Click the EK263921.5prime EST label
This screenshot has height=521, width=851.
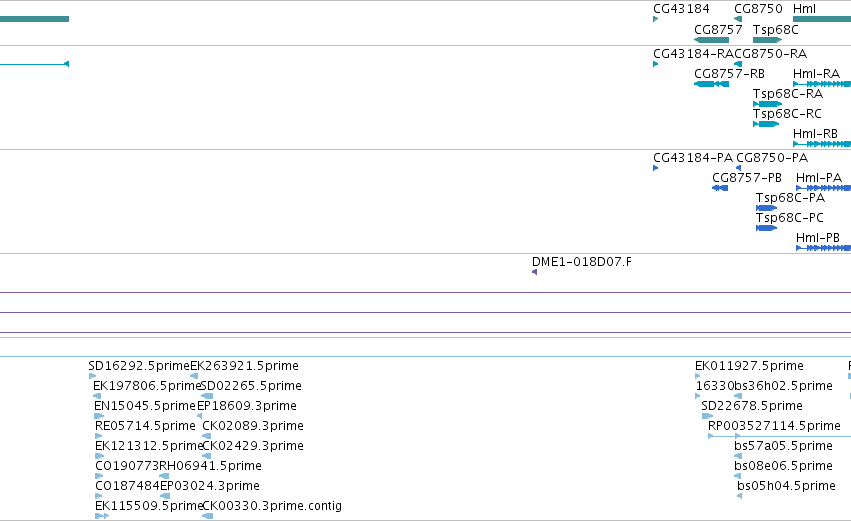(244, 366)
